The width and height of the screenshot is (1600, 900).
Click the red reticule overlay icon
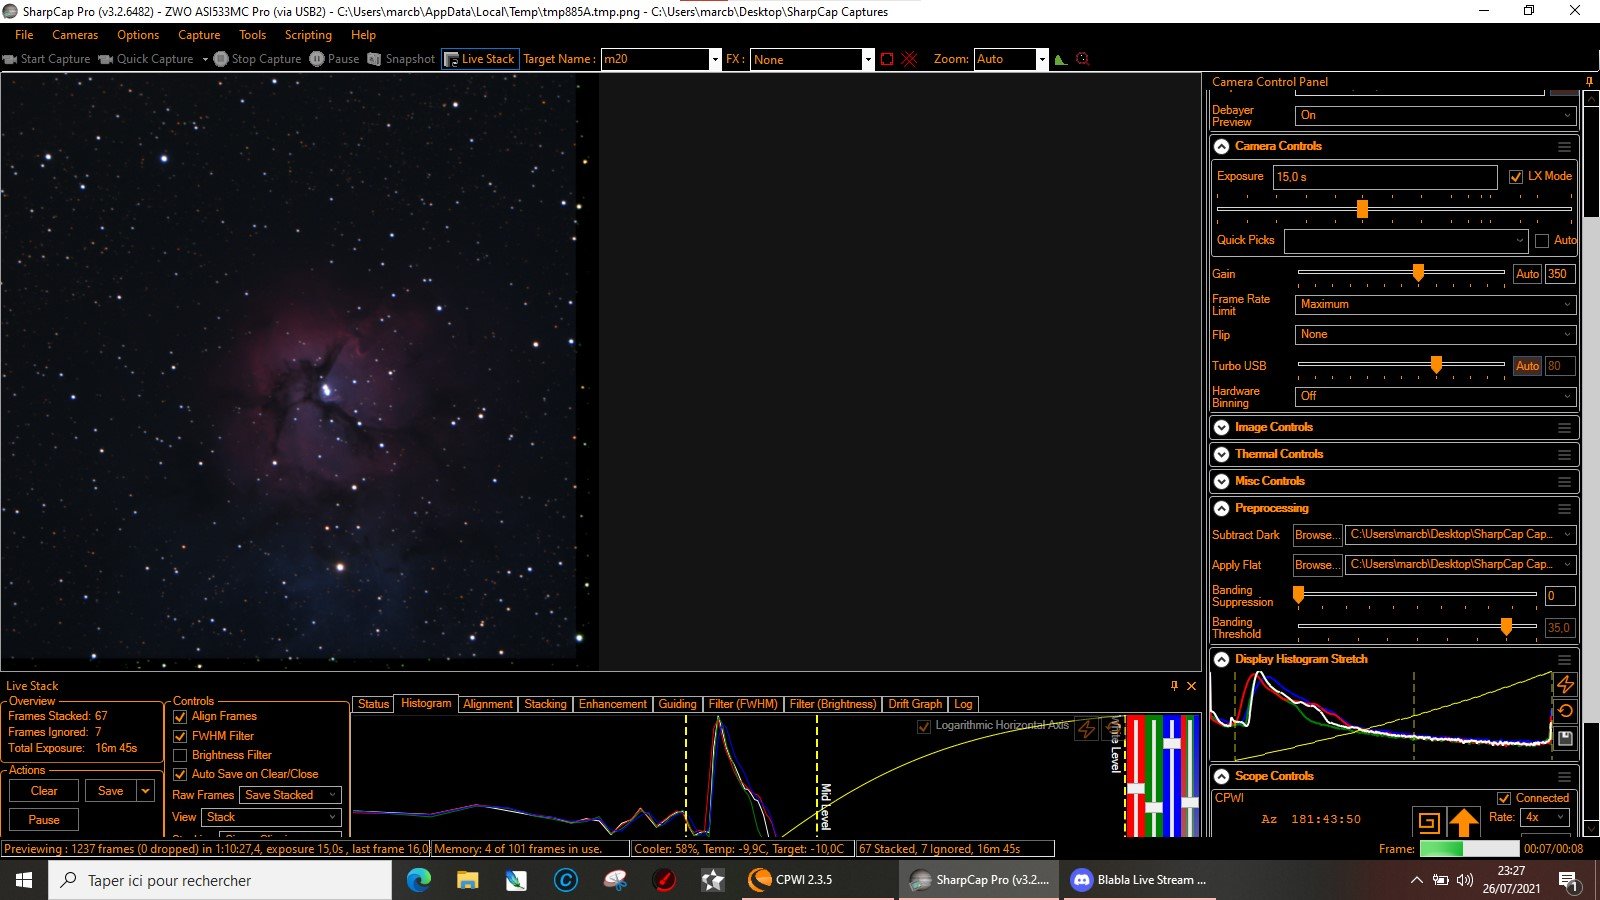909,59
